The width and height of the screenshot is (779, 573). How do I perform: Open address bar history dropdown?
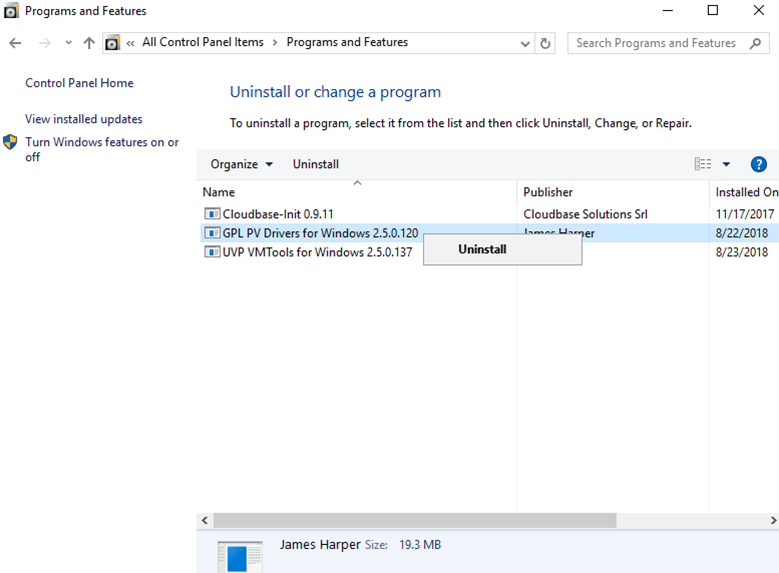[x=525, y=44]
